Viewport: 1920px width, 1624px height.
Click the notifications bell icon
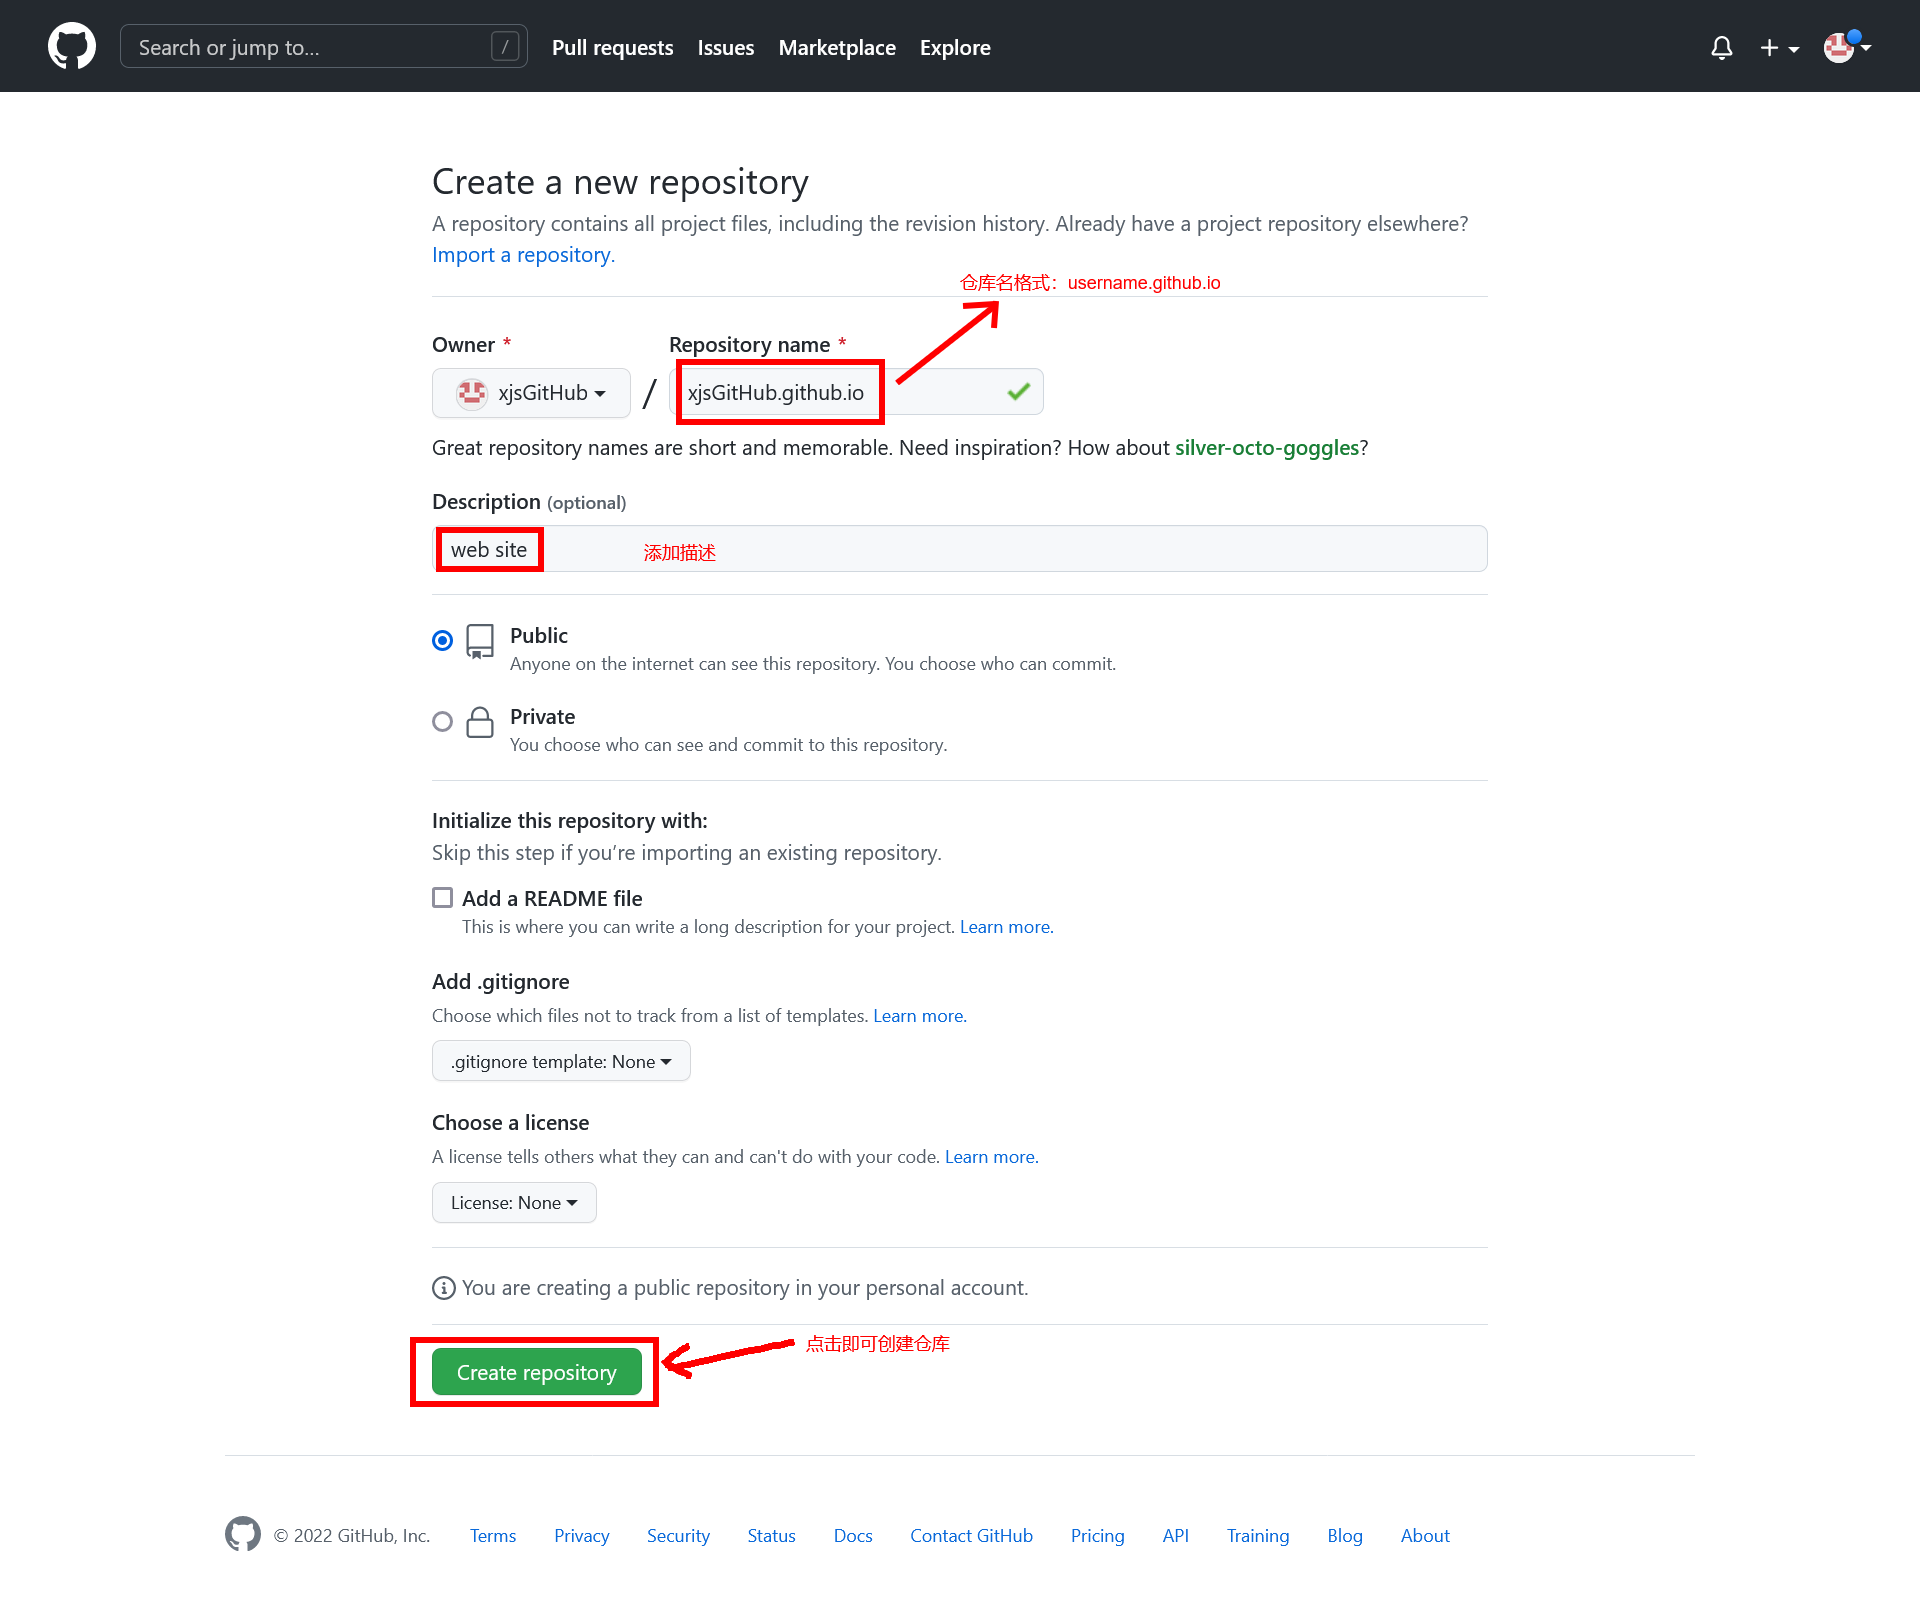1720,47
